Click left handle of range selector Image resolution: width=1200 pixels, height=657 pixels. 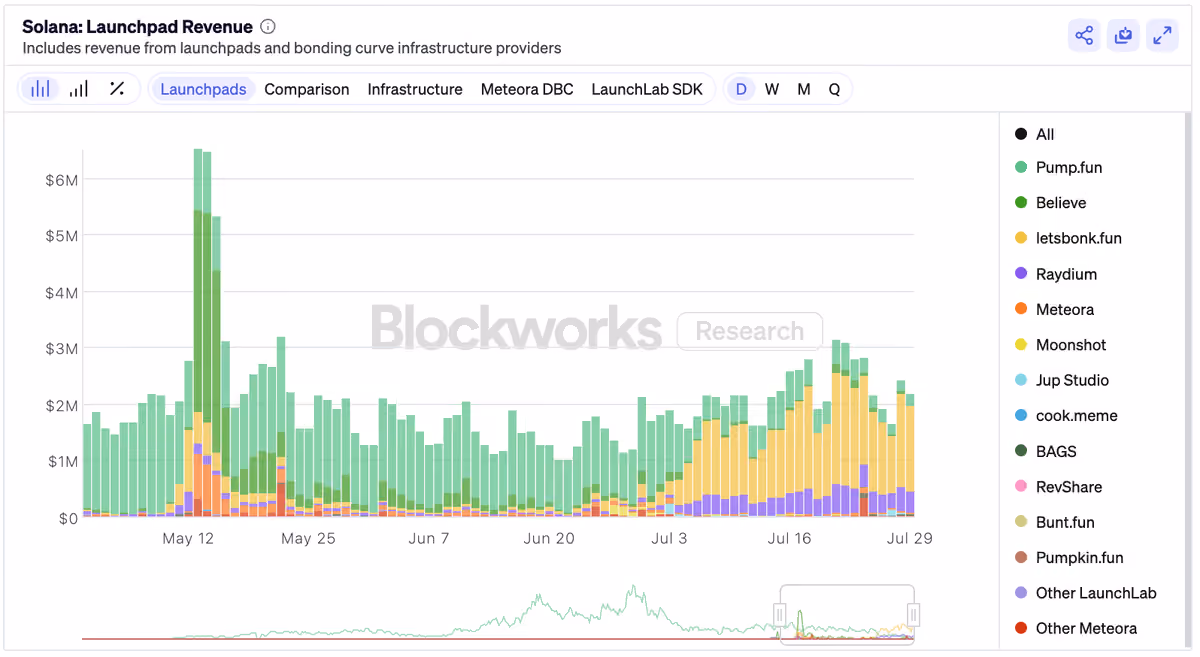[780, 614]
